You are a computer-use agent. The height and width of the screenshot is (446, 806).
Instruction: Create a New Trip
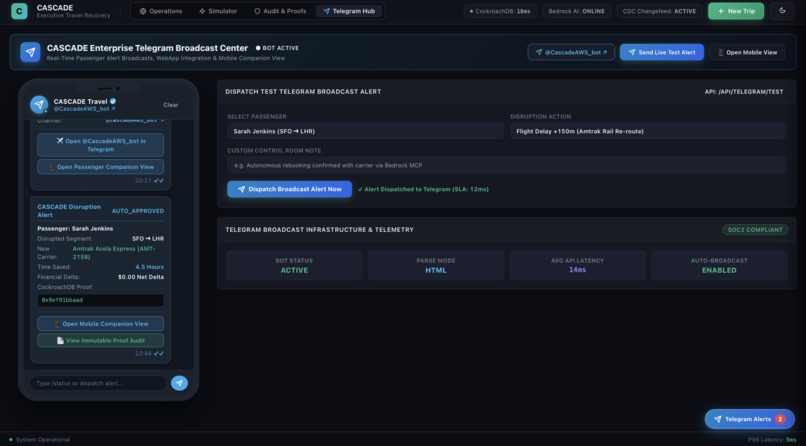point(736,11)
